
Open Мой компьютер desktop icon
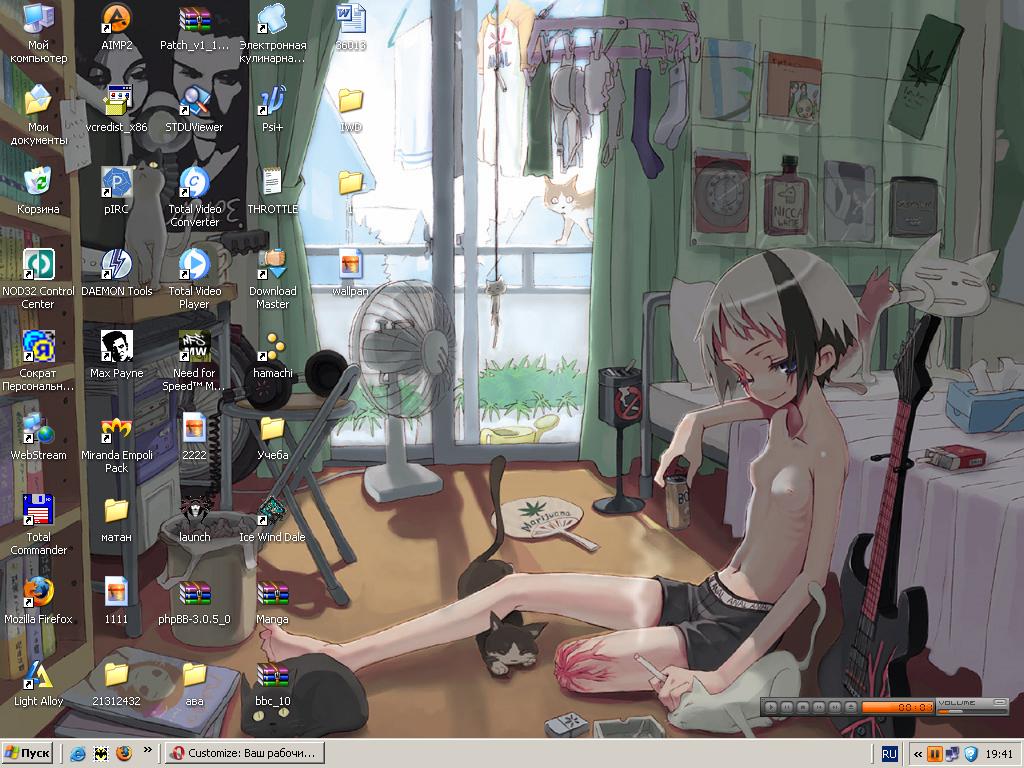[x=38, y=33]
